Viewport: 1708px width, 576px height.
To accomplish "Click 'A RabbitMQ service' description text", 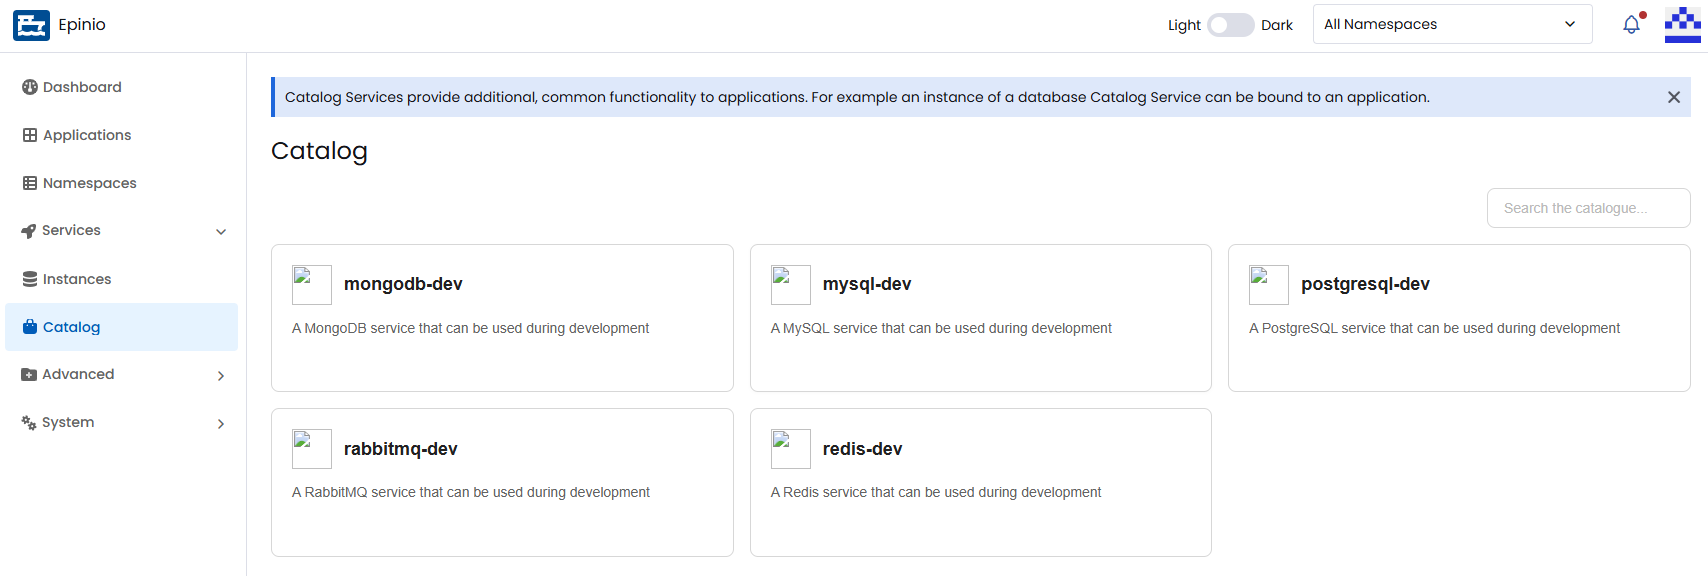I will (x=471, y=492).
